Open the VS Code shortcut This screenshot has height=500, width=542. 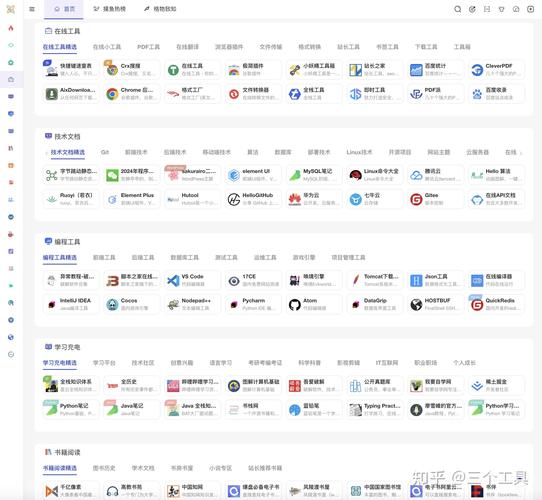pos(192,280)
